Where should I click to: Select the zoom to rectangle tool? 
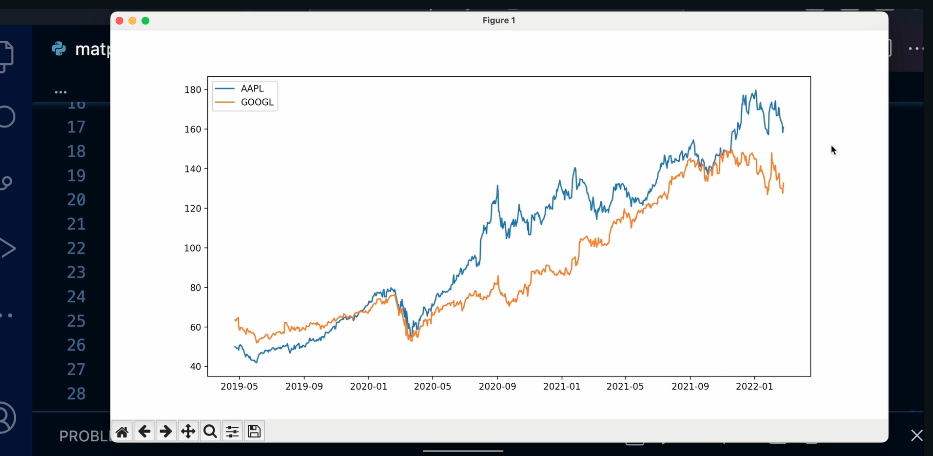[210, 432]
